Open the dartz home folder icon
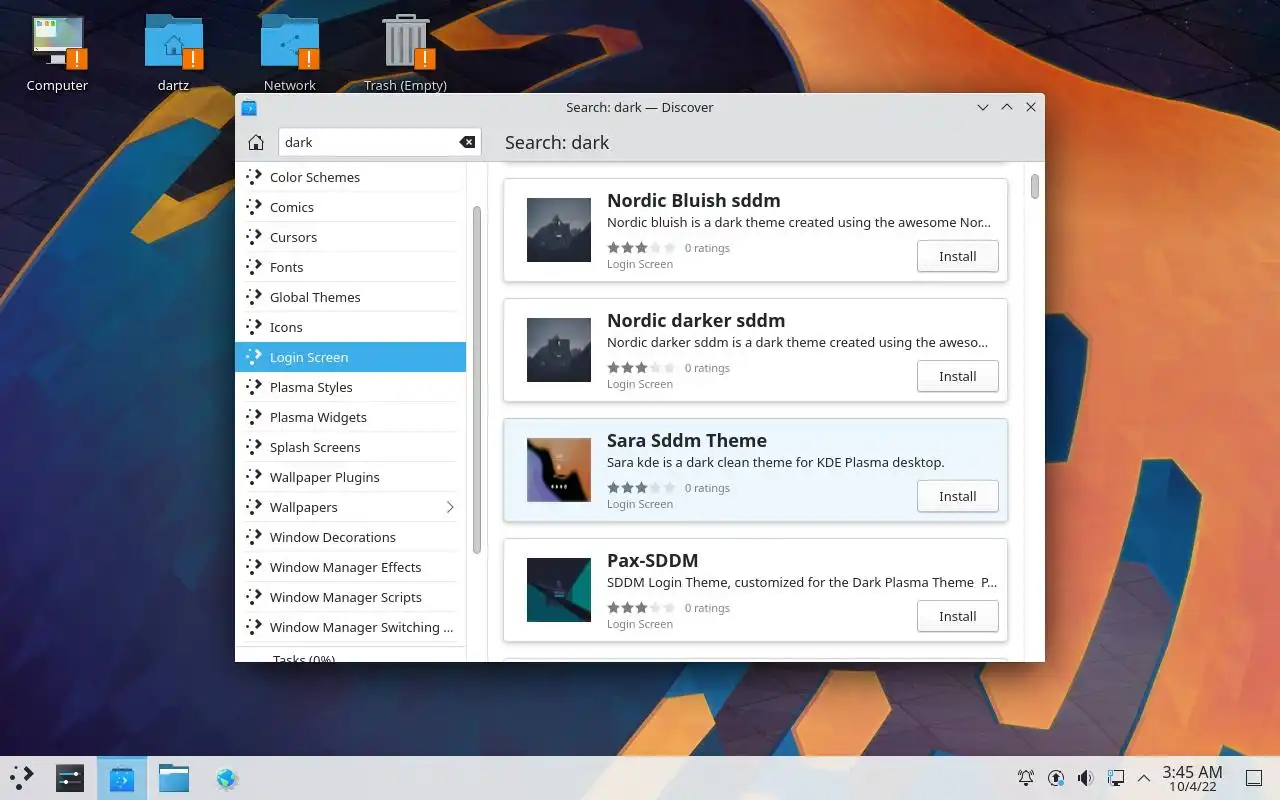This screenshot has height=800, width=1280. click(x=173, y=44)
